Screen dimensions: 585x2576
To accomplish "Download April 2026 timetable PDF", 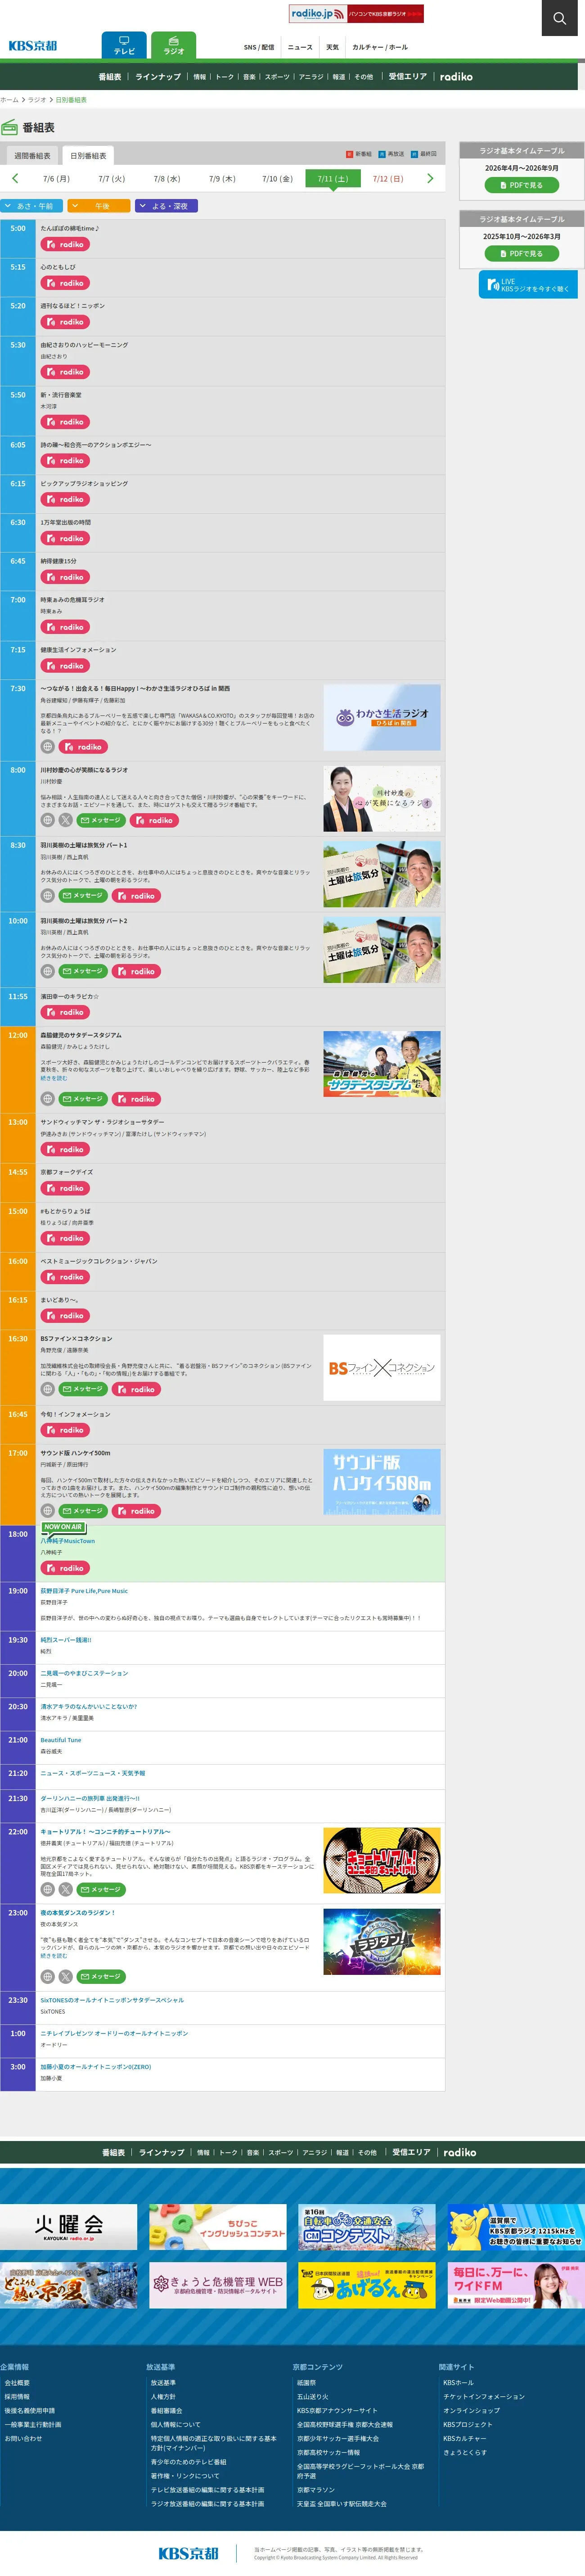I will click(521, 185).
